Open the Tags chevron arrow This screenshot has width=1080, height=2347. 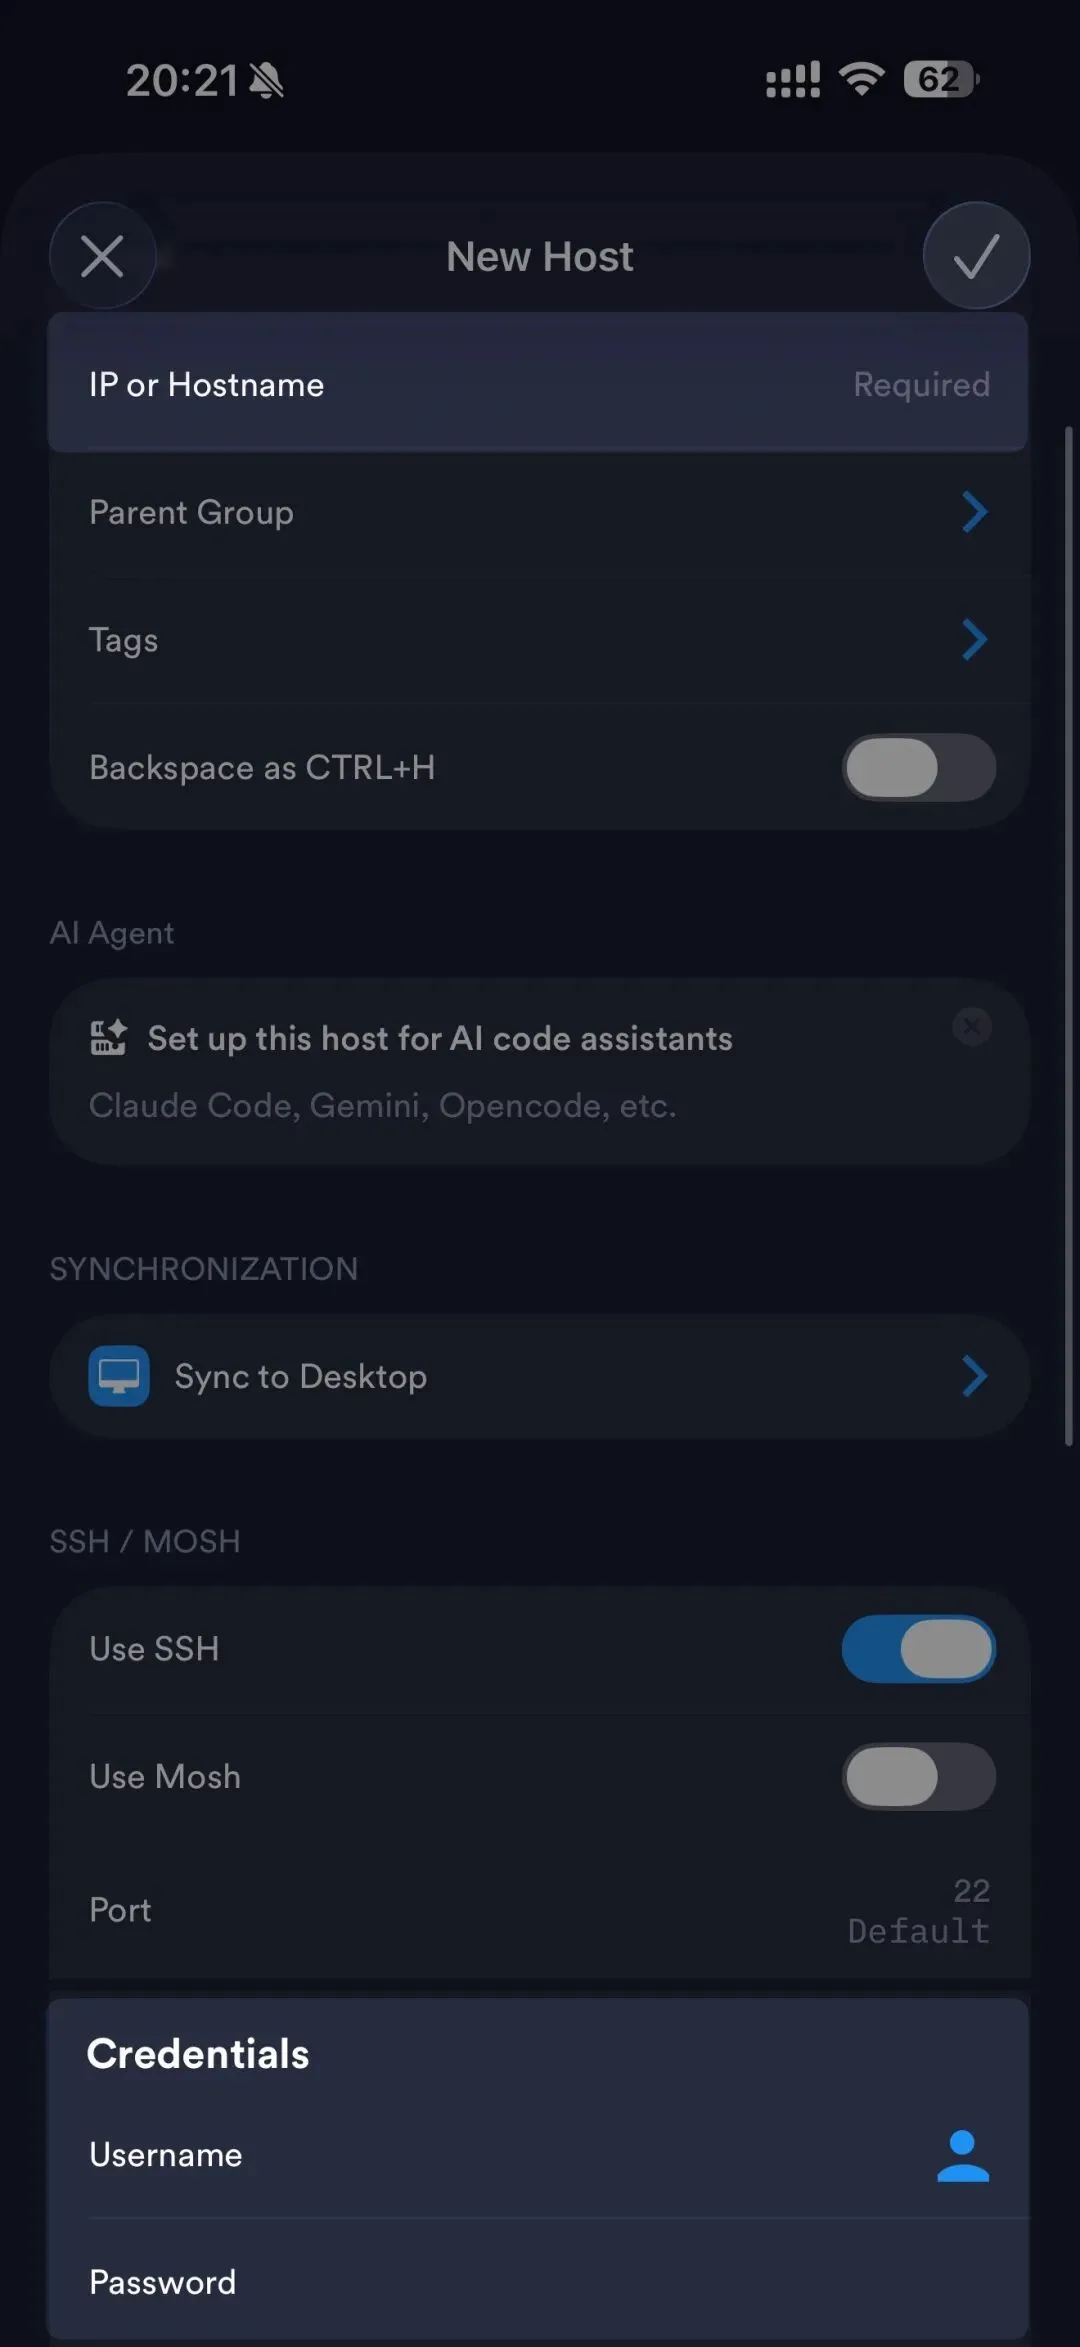[x=974, y=640]
